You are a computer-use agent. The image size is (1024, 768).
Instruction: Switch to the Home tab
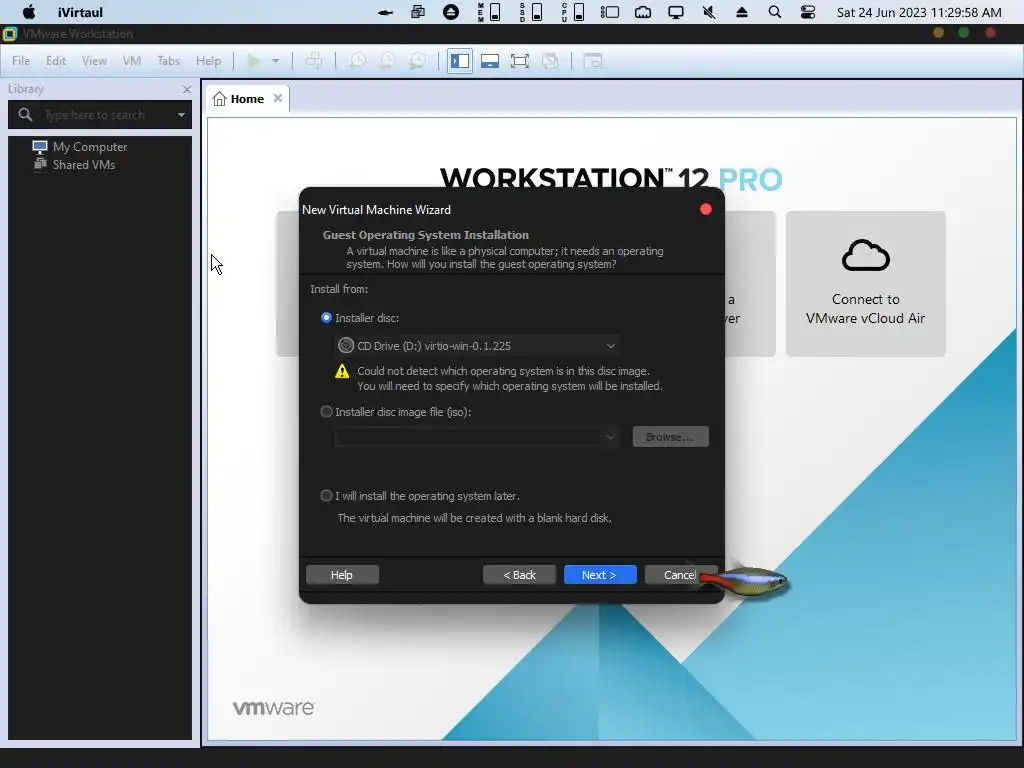[x=247, y=99]
